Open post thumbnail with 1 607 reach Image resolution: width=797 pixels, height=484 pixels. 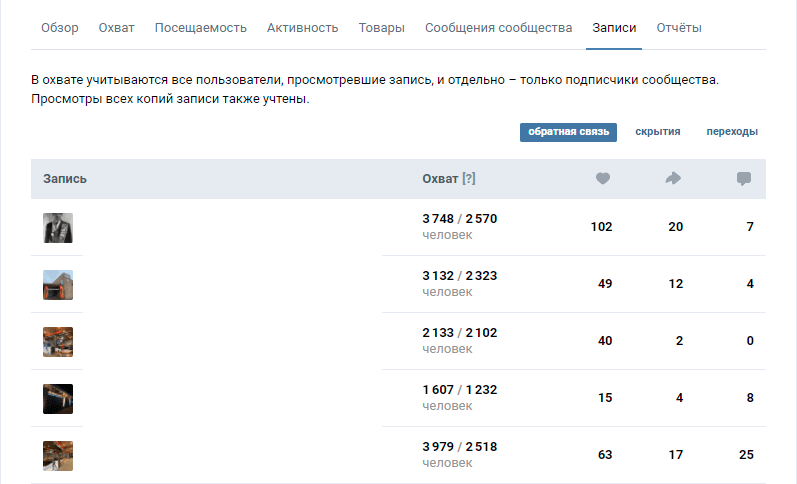coord(58,399)
